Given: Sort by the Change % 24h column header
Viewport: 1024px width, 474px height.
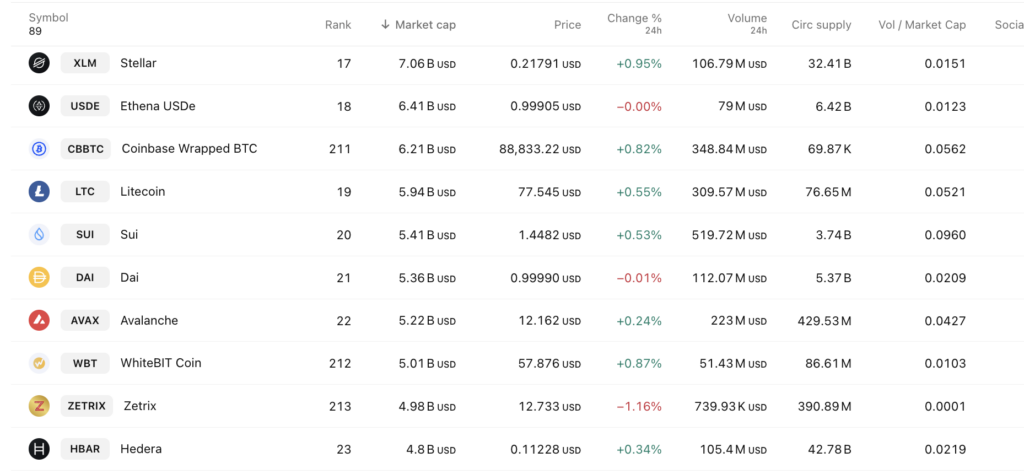Looking at the screenshot, I should click(x=634, y=24).
